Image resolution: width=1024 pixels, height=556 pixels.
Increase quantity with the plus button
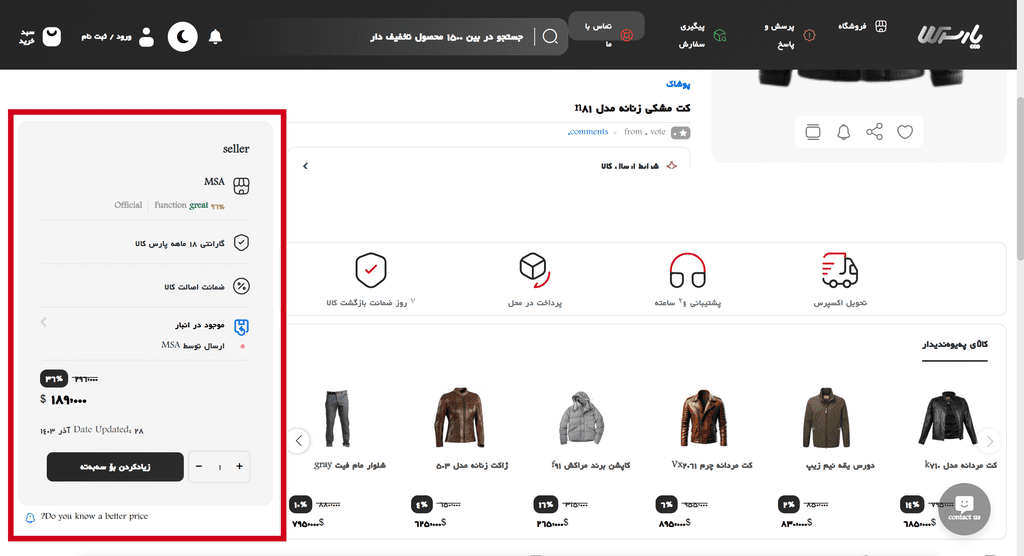(x=240, y=466)
